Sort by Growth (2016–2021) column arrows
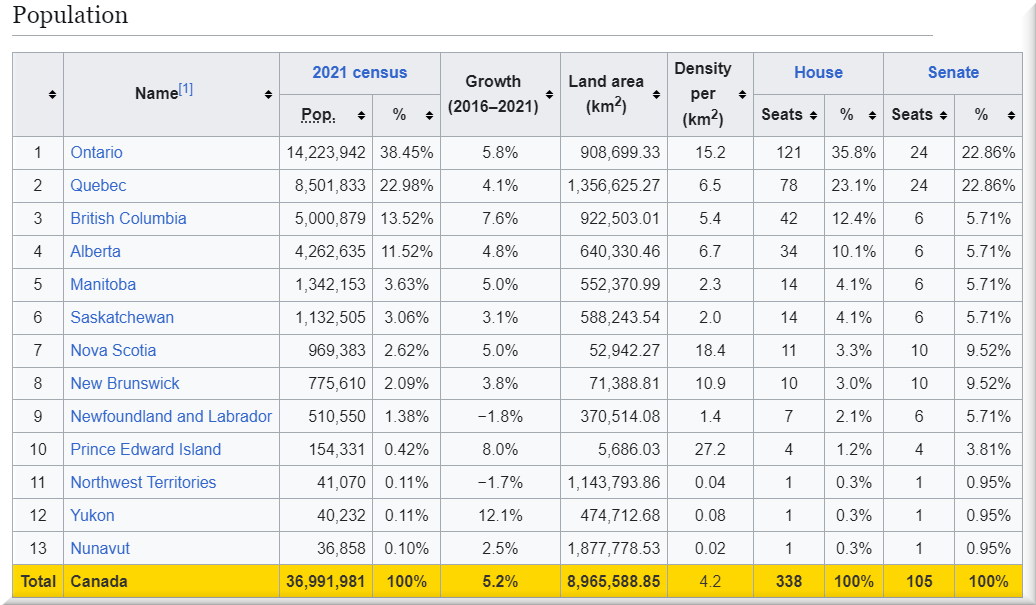Image resolution: width=1036 pixels, height=605 pixels. coord(549,95)
